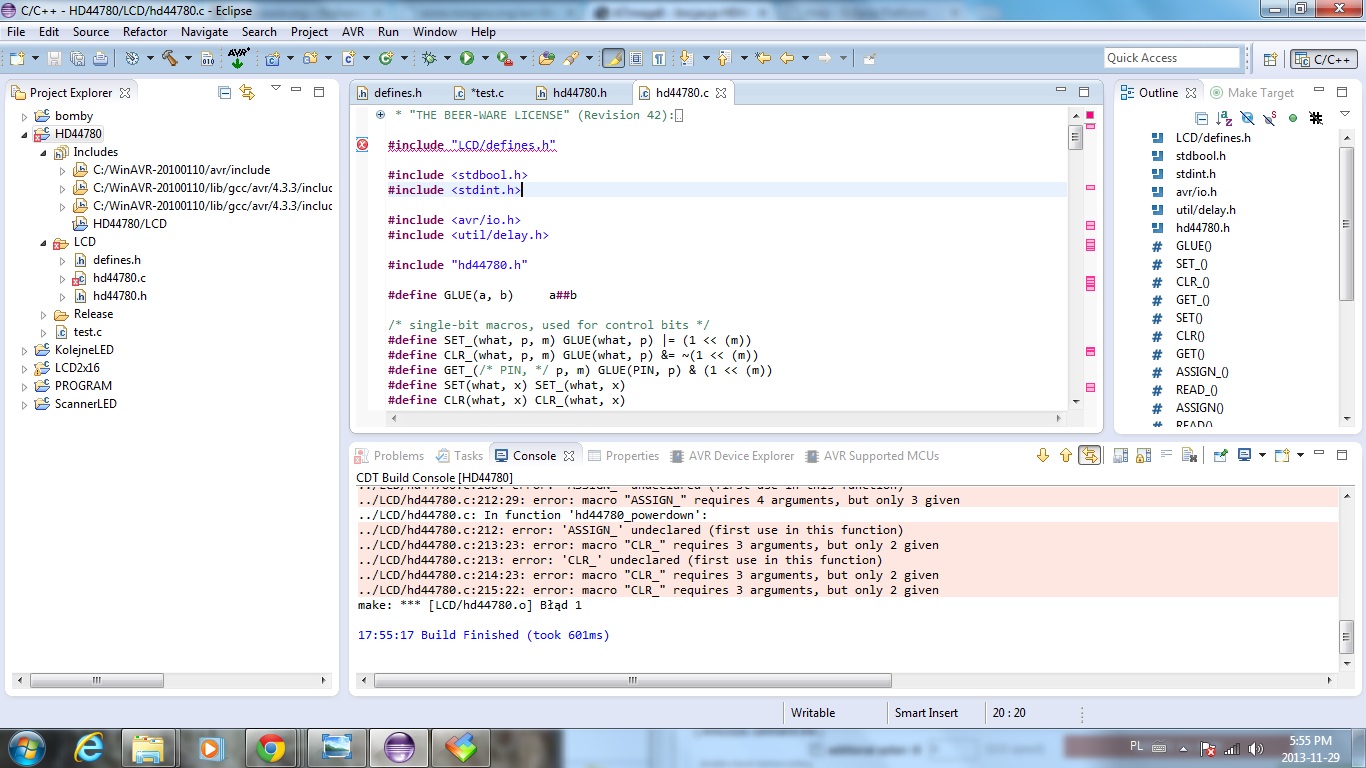Sort the Outline alphabetically
Screen dimensions: 1366x768
tap(1224, 118)
